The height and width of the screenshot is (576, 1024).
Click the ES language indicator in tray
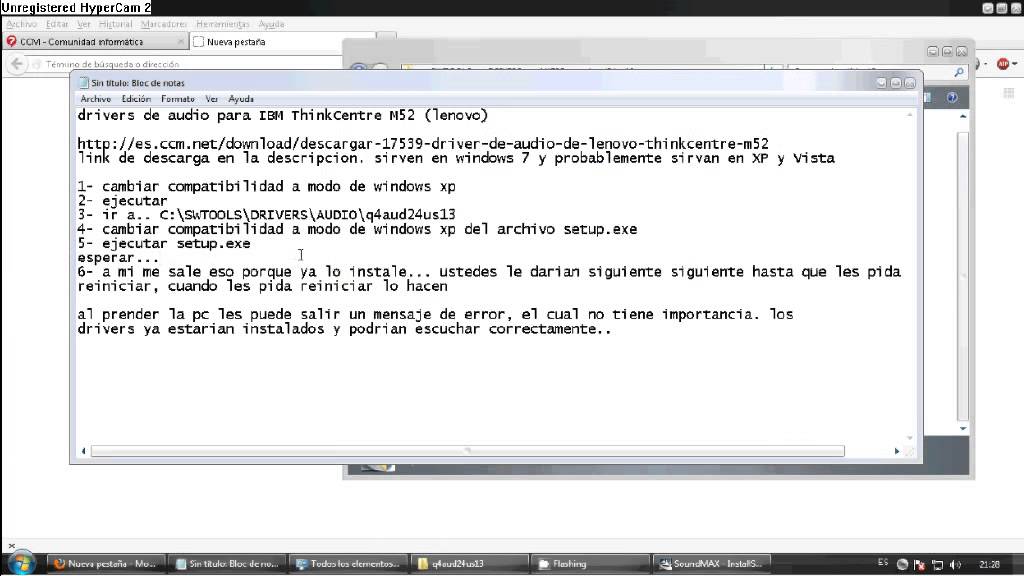click(883, 562)
